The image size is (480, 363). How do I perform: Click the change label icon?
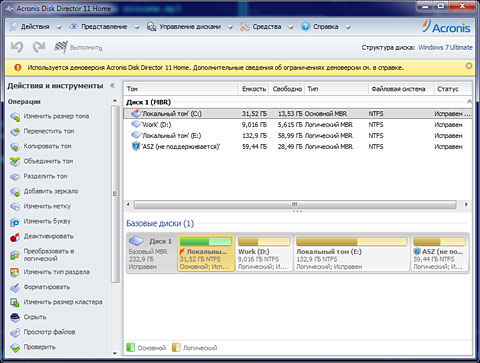(15, 207)
